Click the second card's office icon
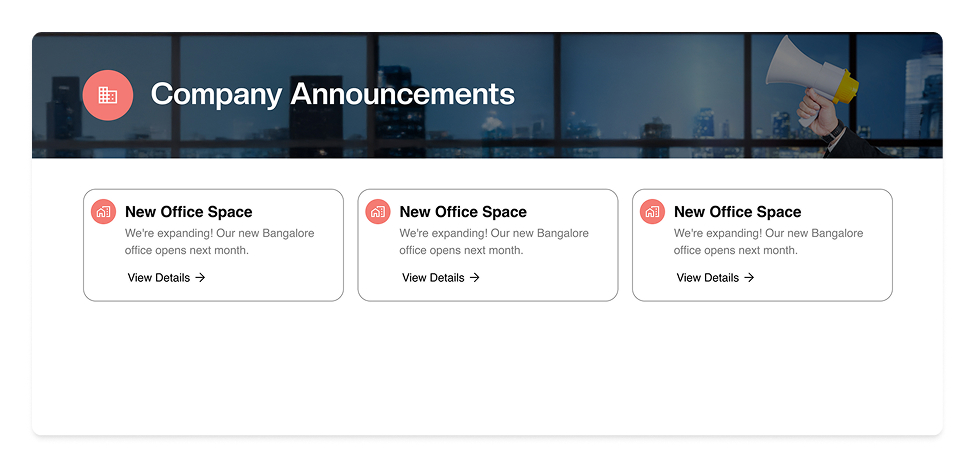Image resolution: width=975 pixels, height=468 pixels. click(378, 212)
